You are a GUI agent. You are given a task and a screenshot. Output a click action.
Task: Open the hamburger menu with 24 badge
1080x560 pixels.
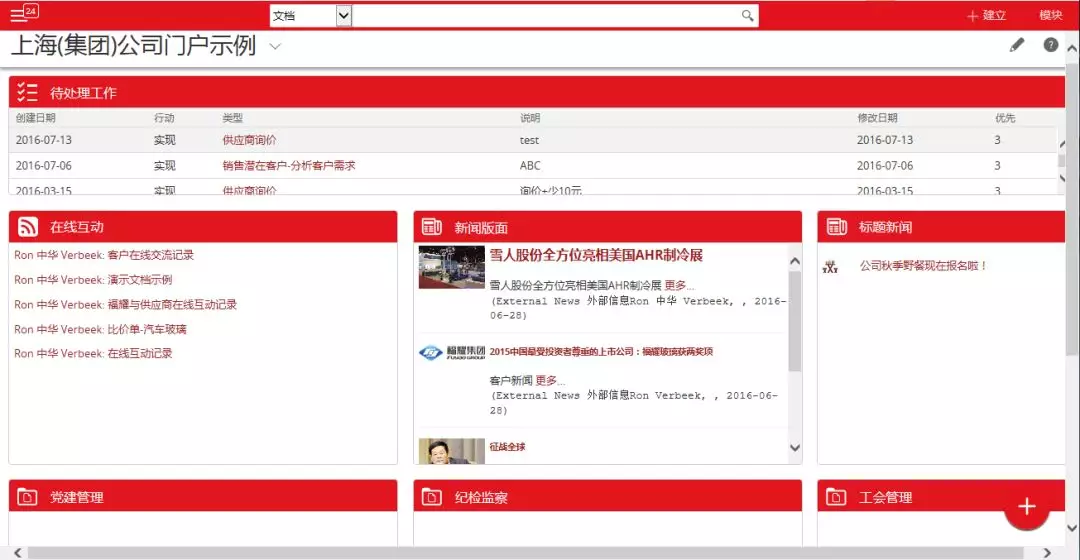click(22, 14)
